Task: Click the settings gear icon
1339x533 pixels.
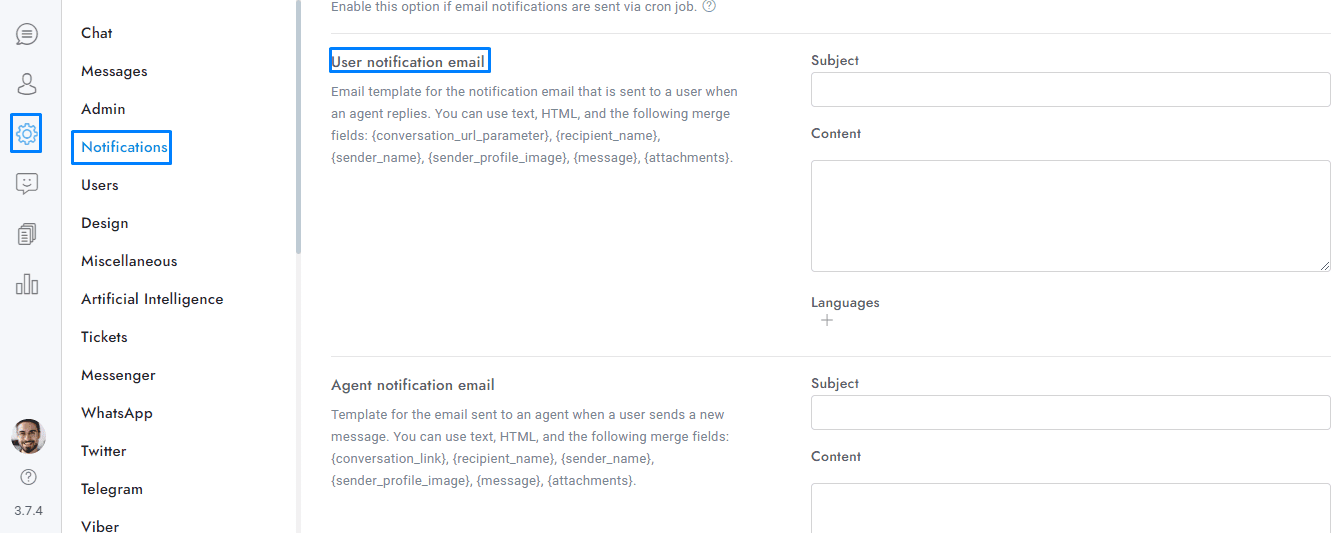Action: pyautogui.click(x=27, y=133)
